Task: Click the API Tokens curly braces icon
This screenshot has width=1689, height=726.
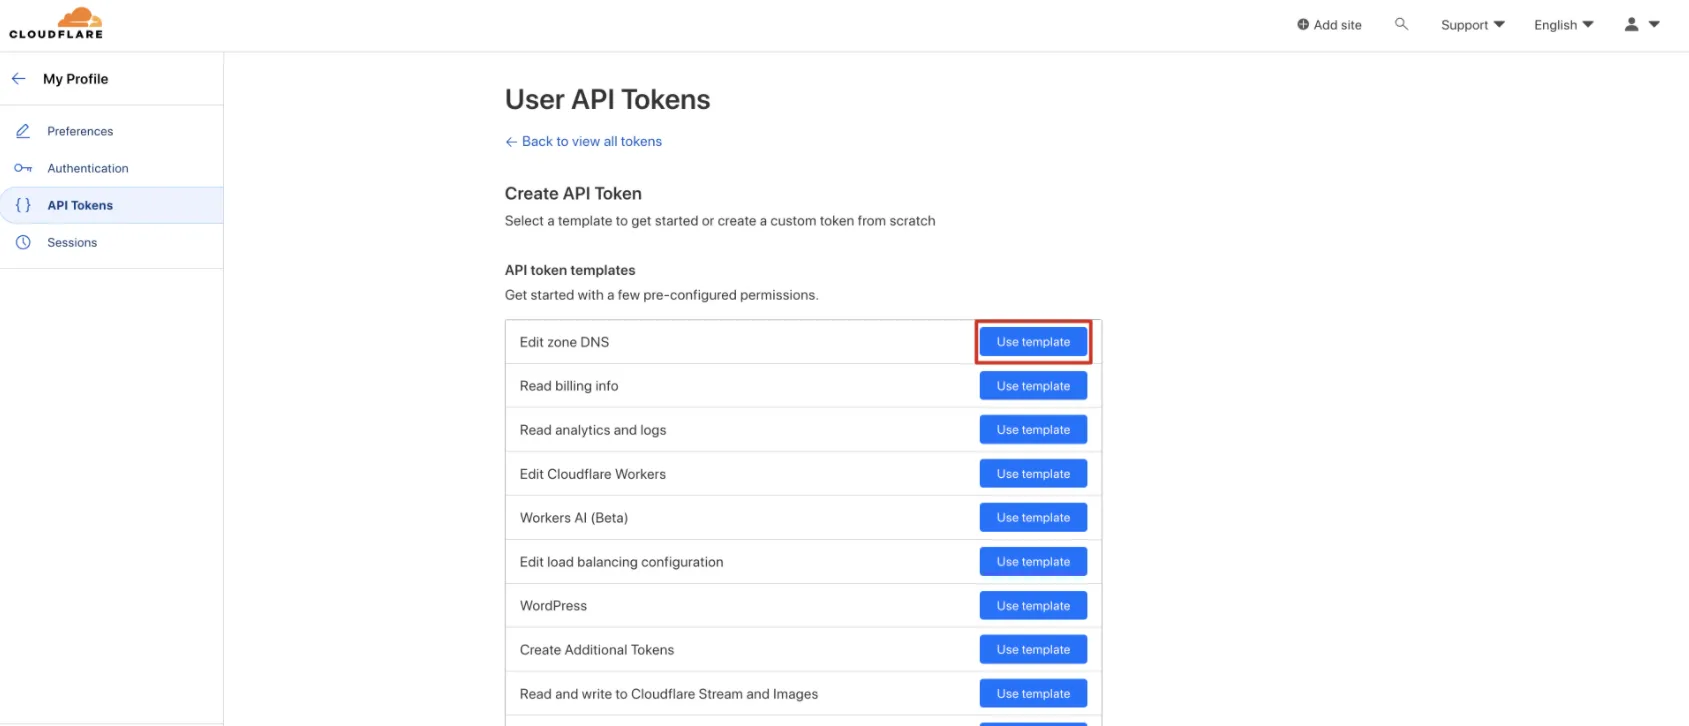Action: point(23,205)
